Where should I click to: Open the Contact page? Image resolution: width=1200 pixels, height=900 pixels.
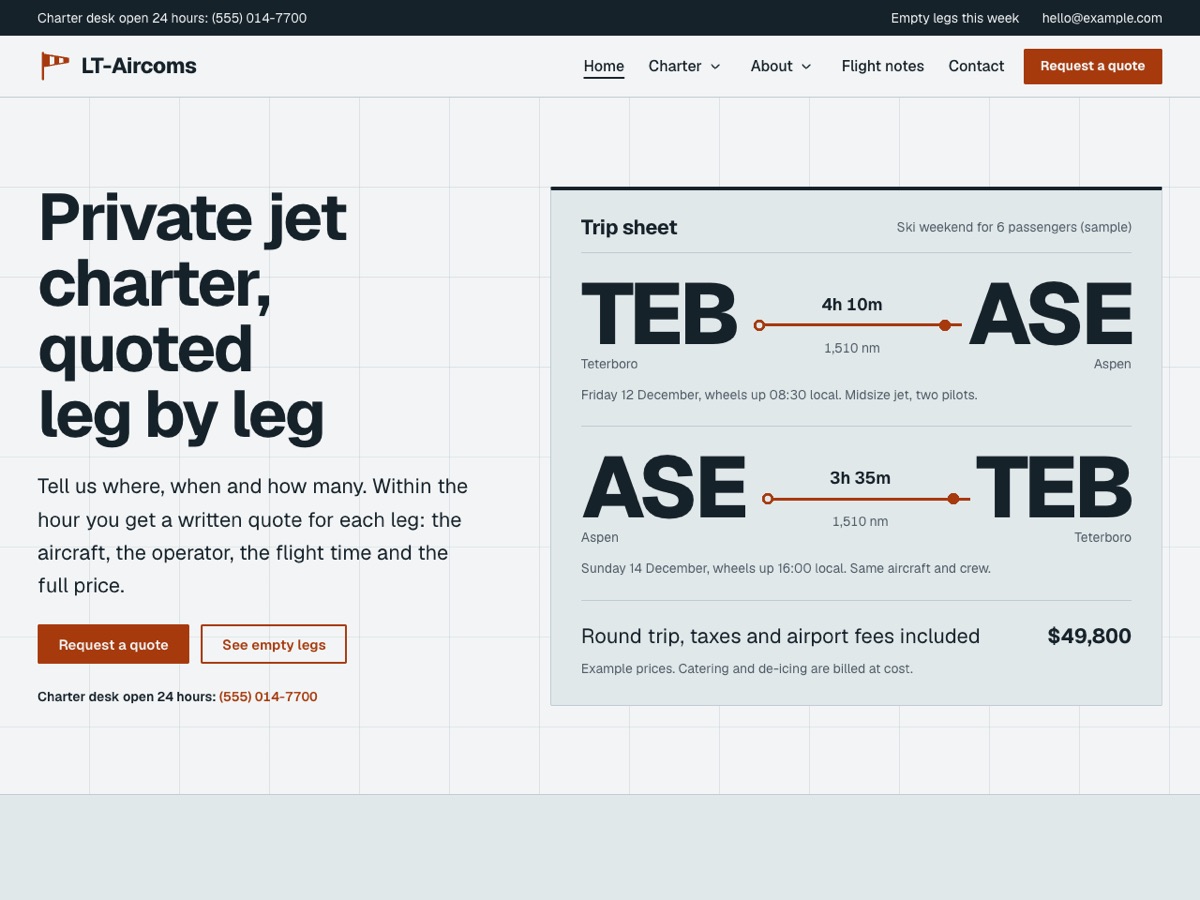[x=976, y=66]
